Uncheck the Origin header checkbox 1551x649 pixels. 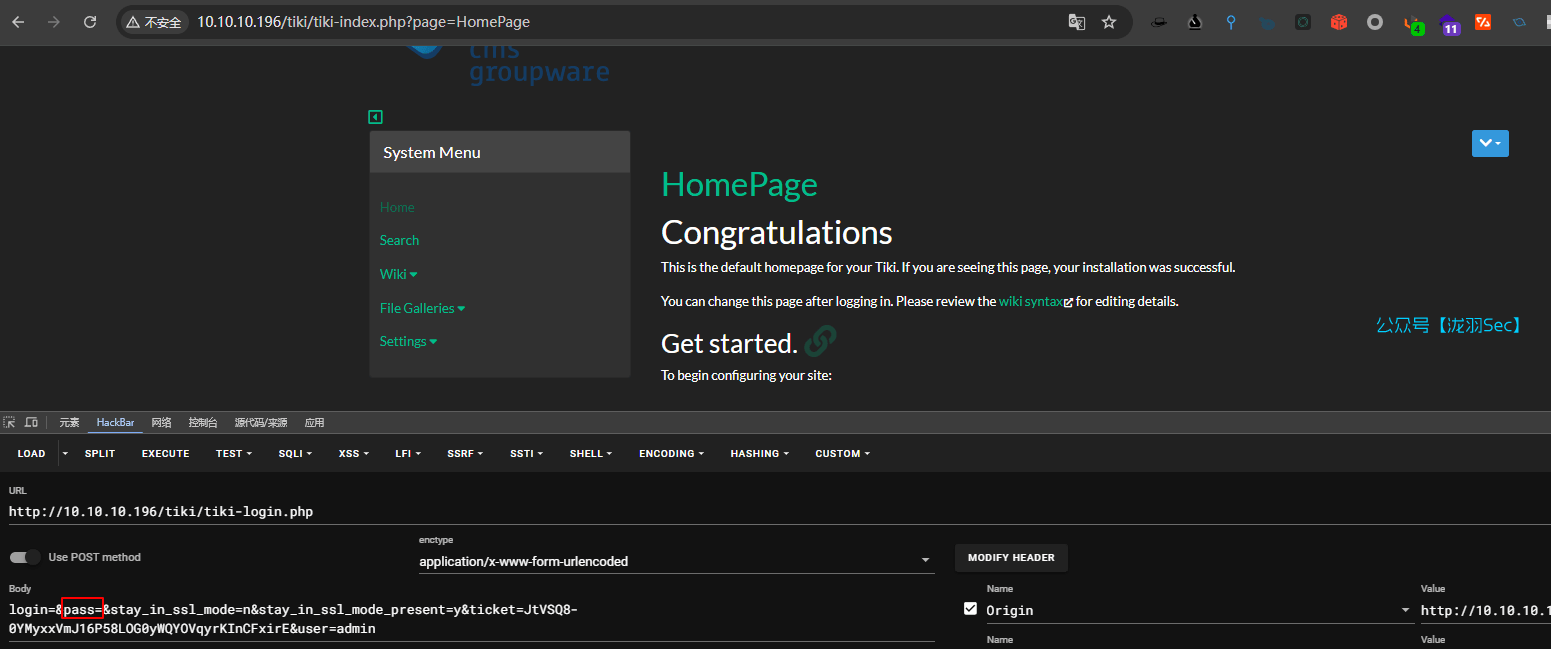coord(969,608)
